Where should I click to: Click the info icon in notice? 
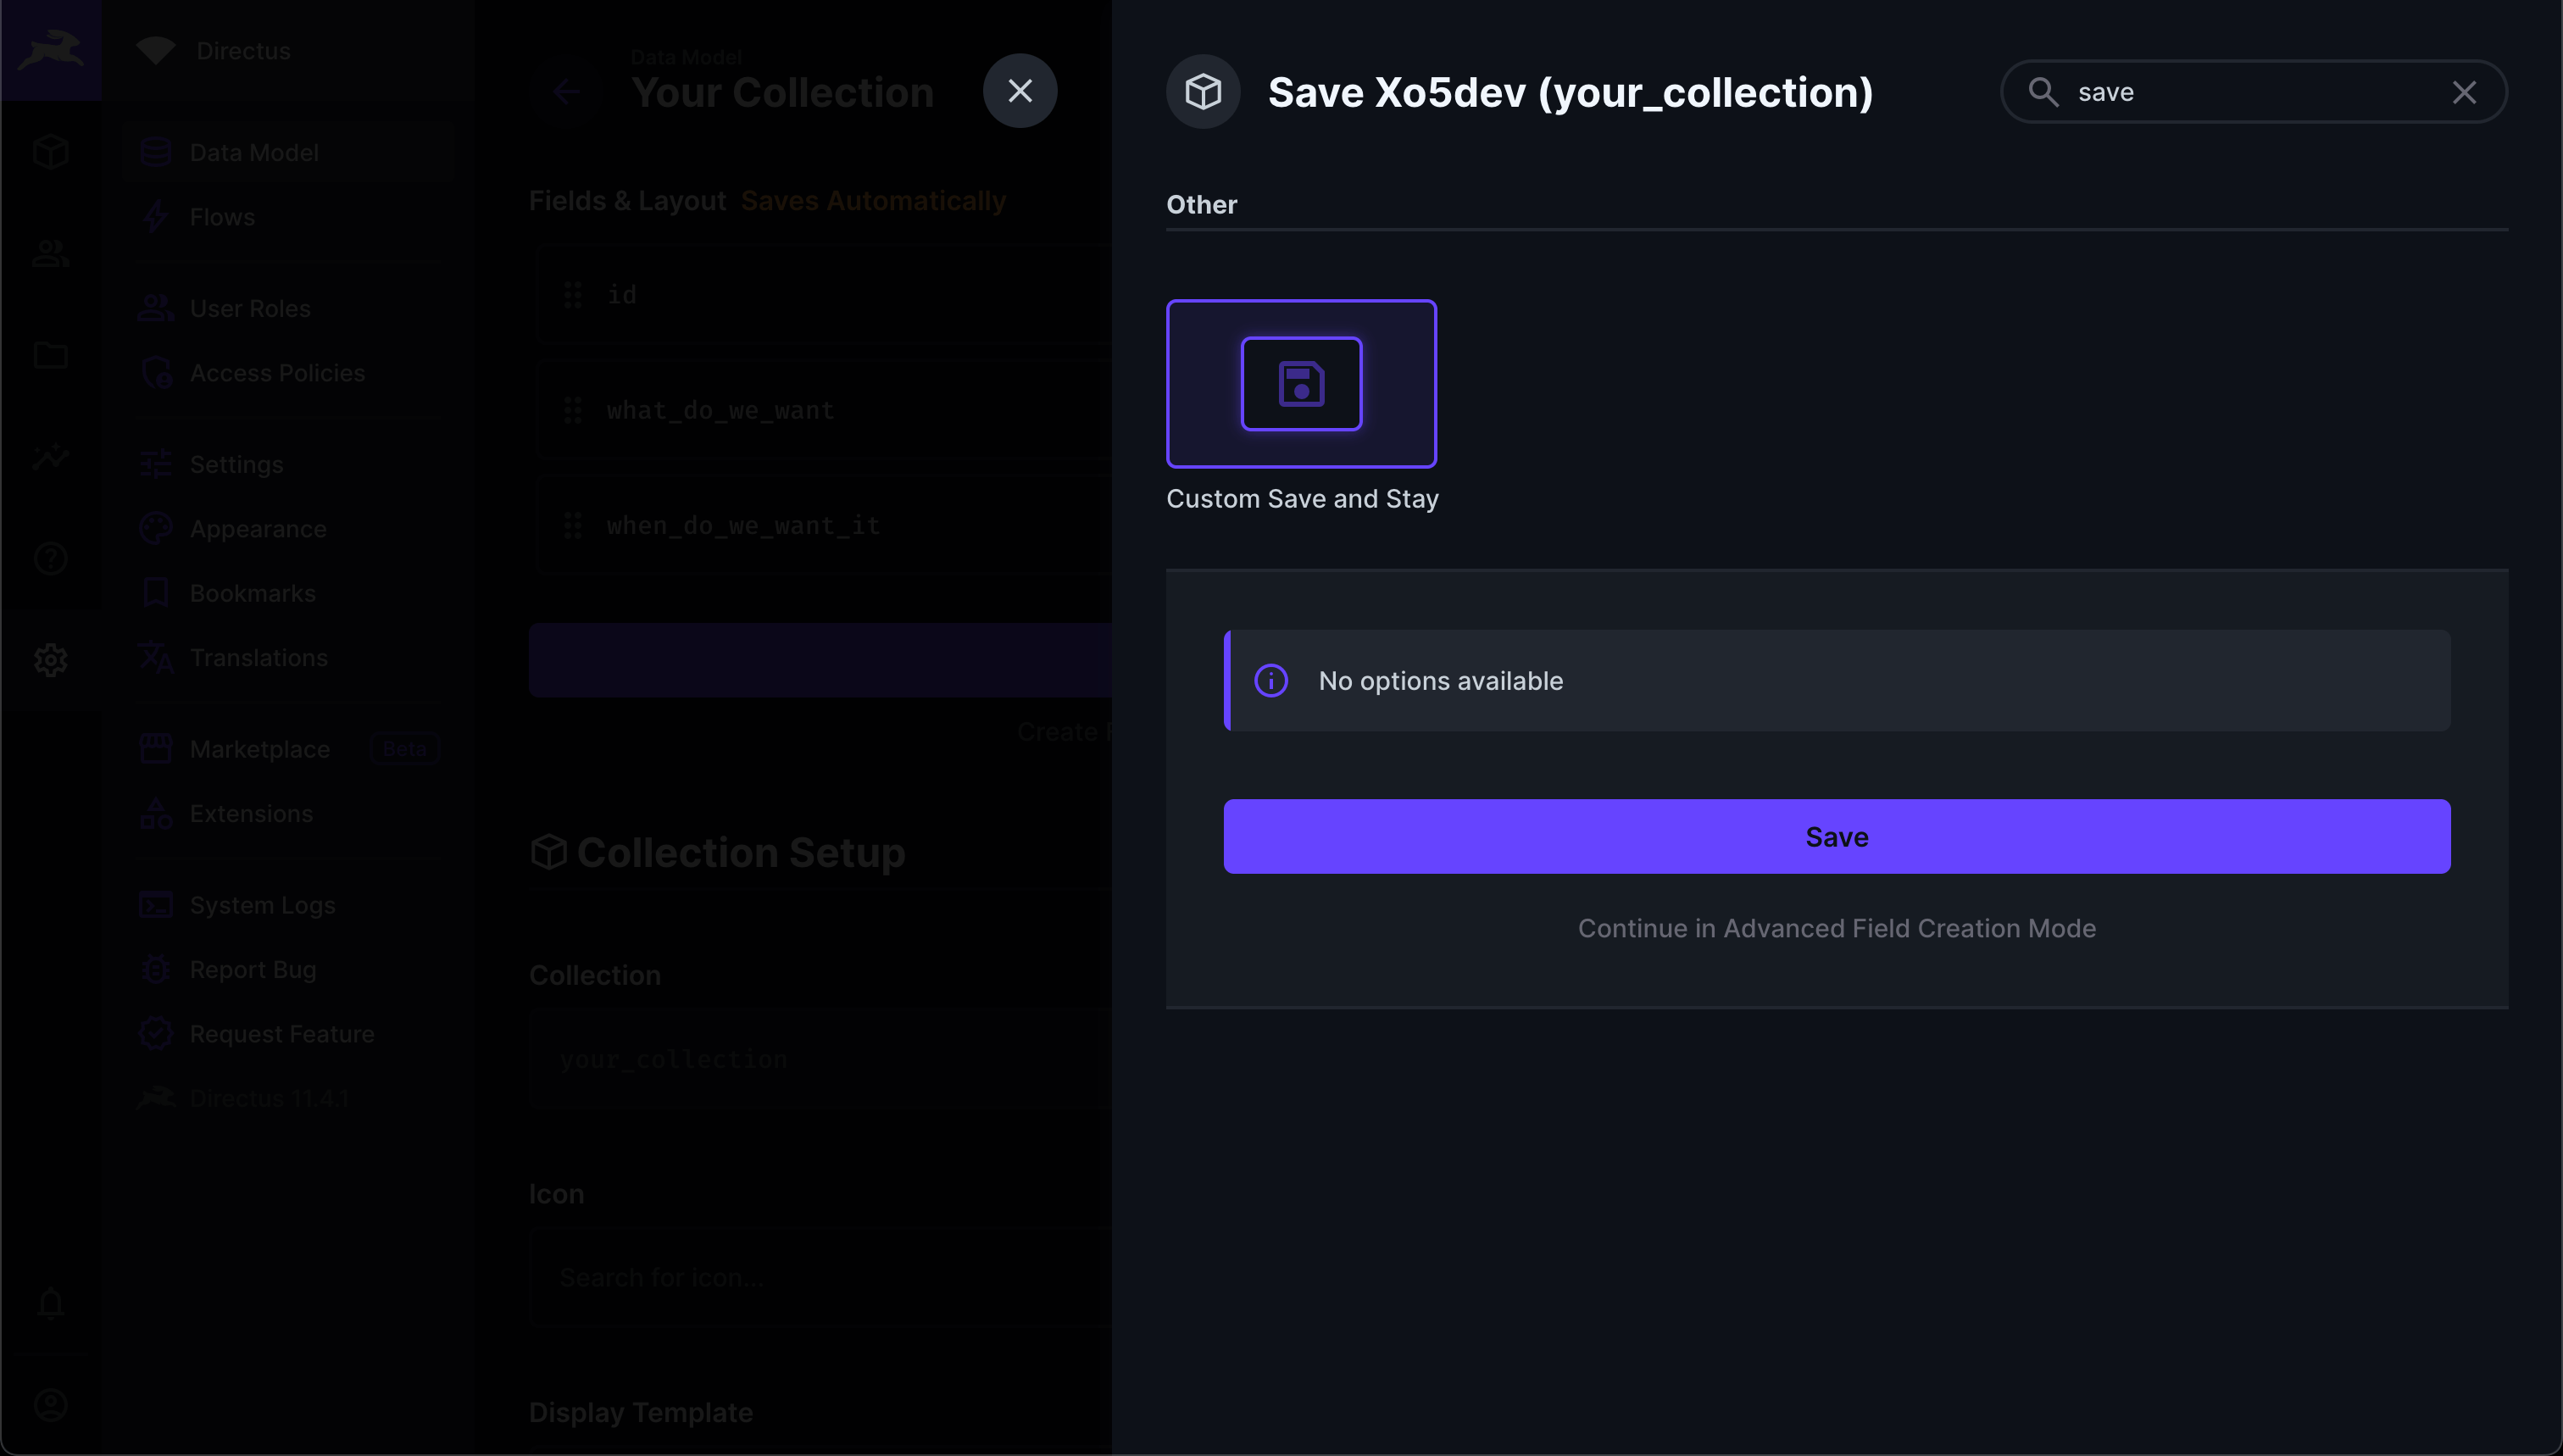(x=1270, y=681)
